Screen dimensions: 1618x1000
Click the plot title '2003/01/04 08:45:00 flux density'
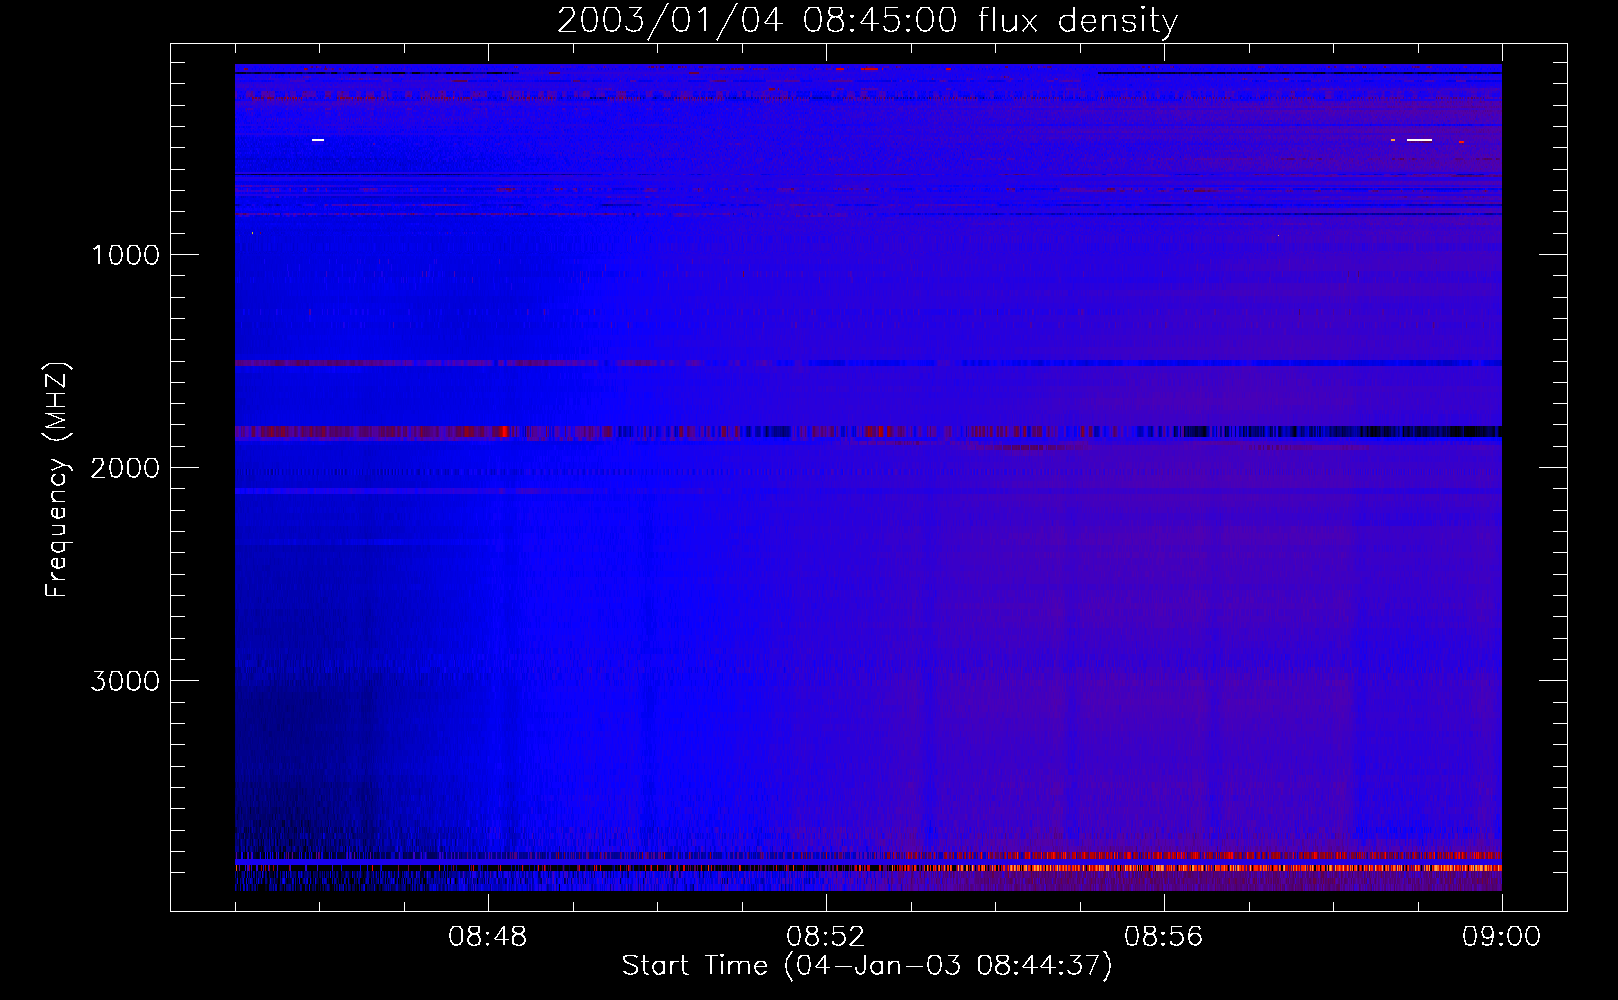[x=867, y=21]
